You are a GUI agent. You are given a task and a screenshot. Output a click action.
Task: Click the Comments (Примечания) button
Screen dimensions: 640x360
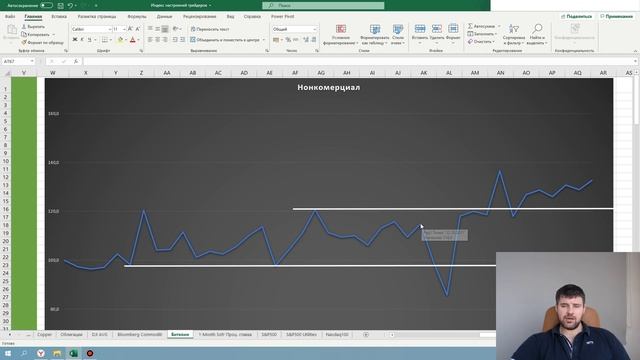click(616, 16)
